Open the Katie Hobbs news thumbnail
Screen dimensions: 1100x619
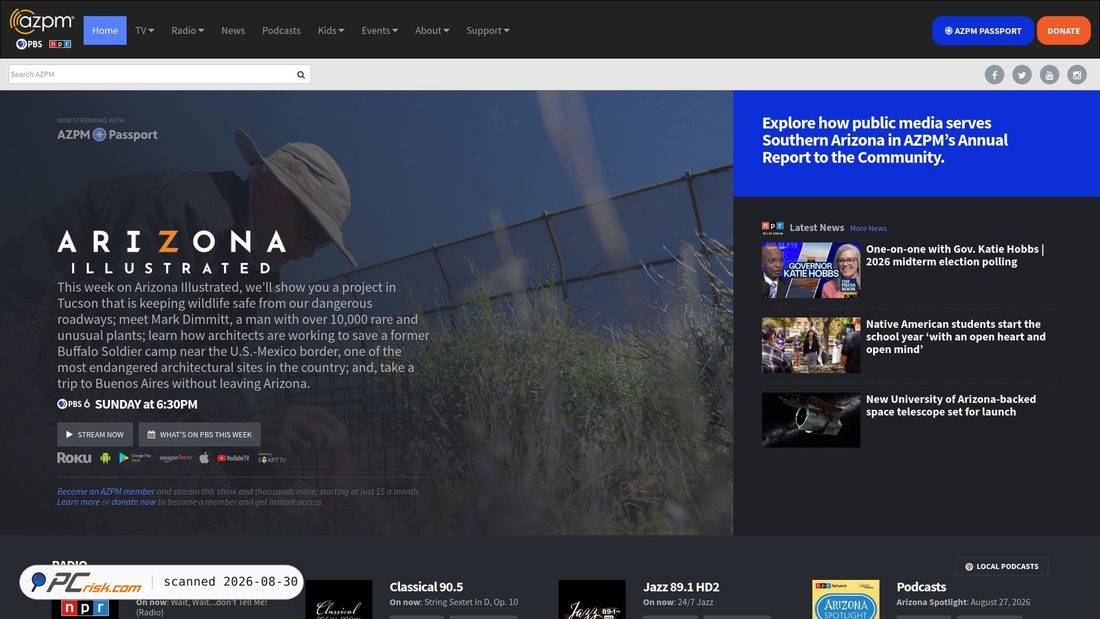(811, 270)
